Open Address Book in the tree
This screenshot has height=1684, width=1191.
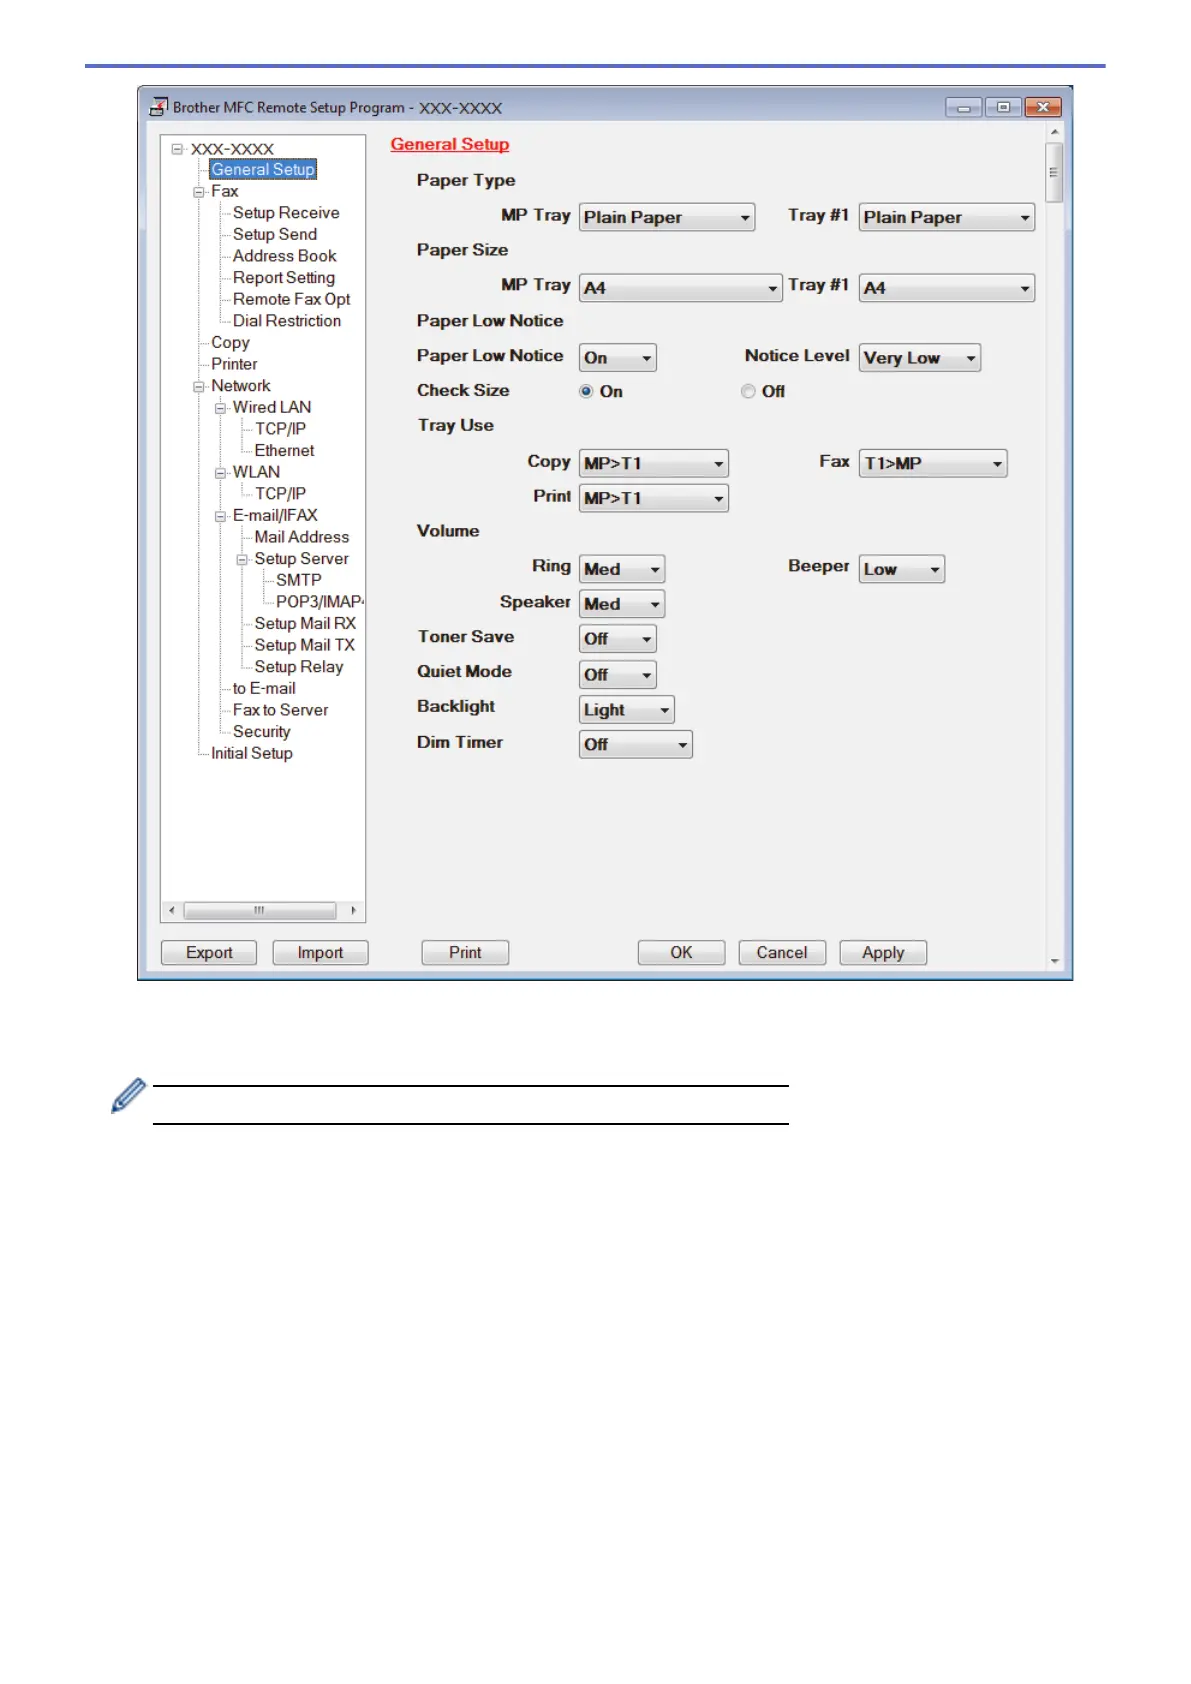coord(285,256)
